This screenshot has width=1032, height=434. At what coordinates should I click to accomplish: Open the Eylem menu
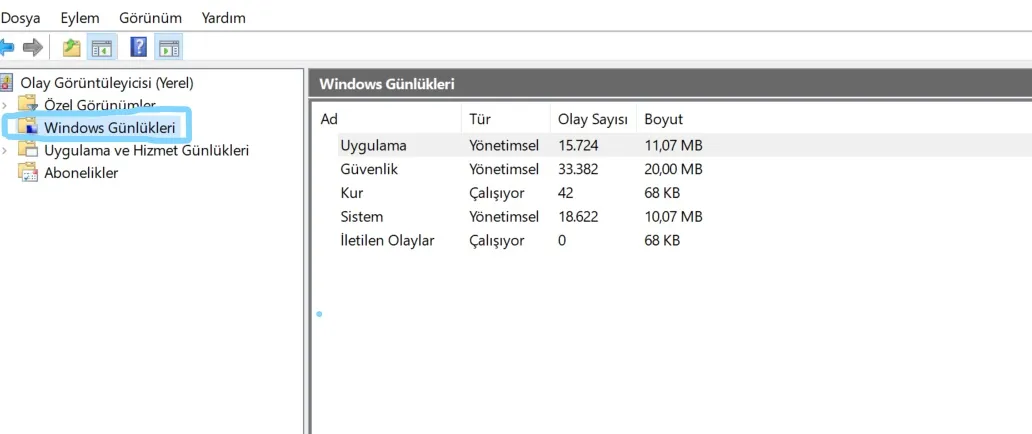[80, 18]
